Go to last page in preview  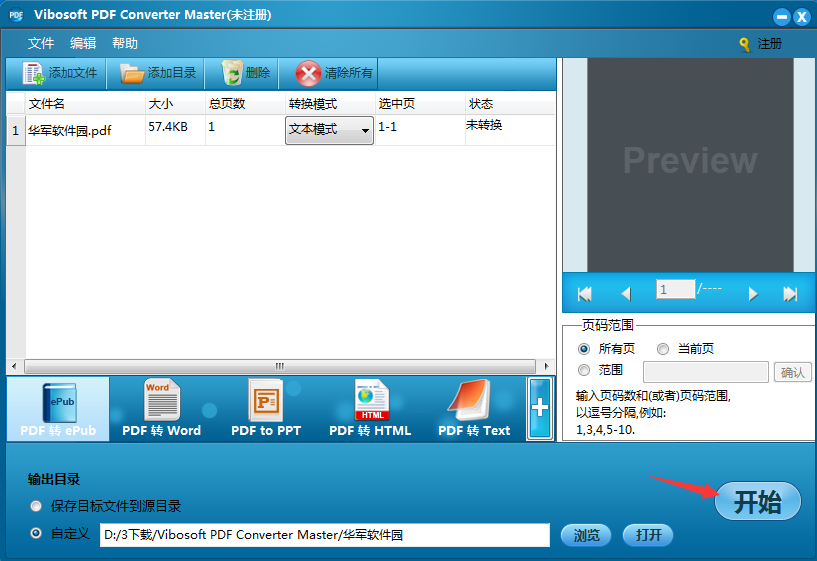[790, 294]
